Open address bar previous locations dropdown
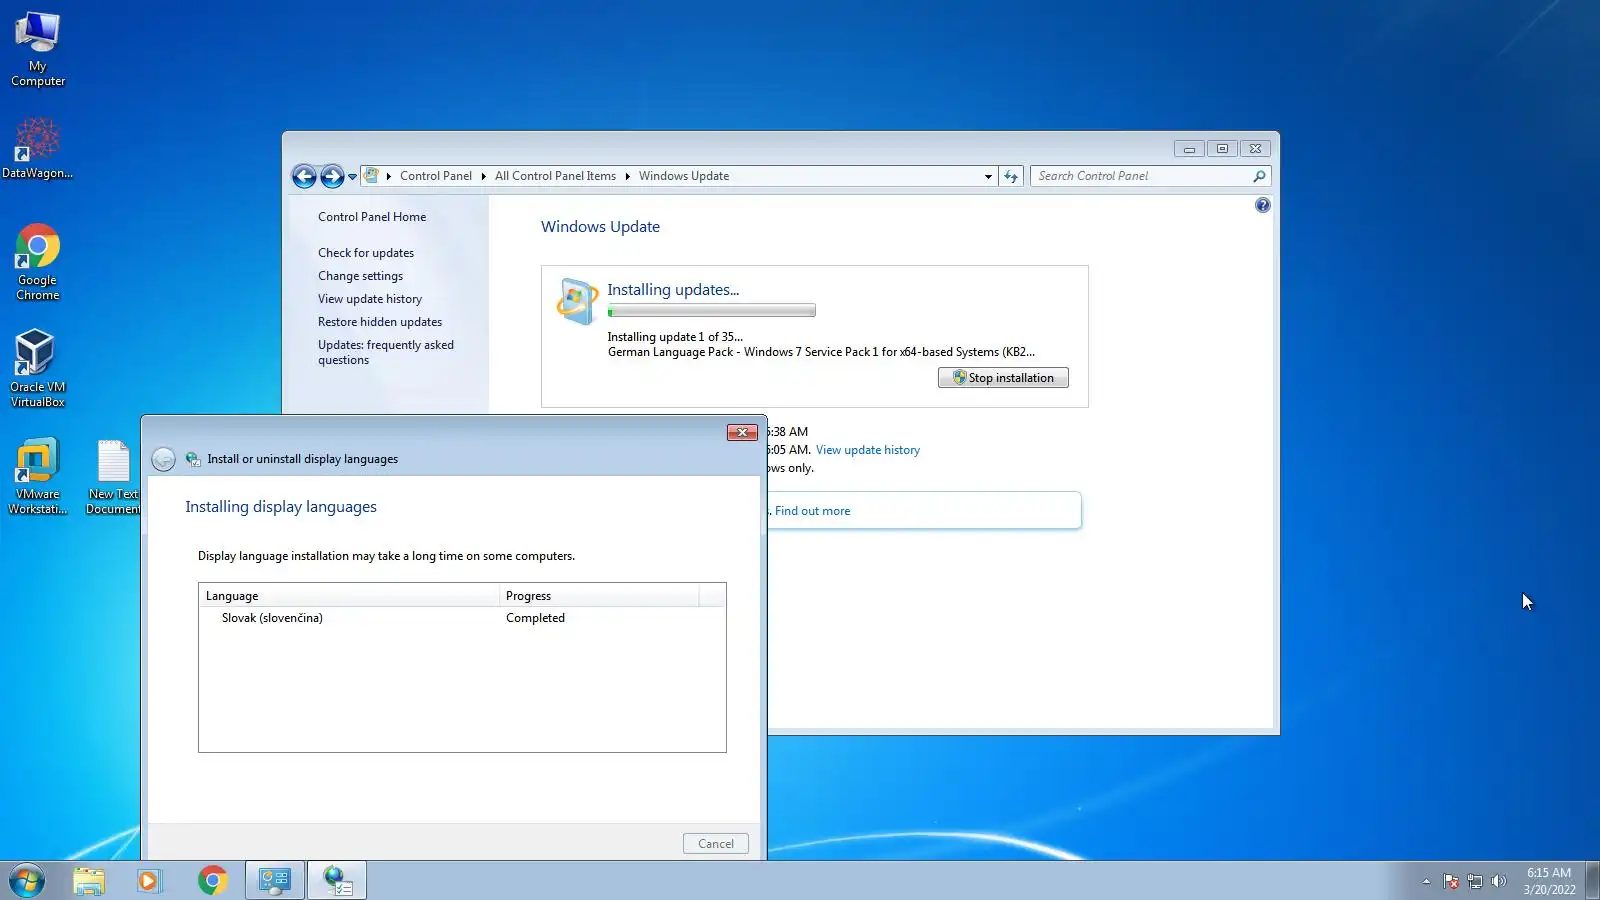The height and width of the screenshot is (900, 1600). (988, 176)
